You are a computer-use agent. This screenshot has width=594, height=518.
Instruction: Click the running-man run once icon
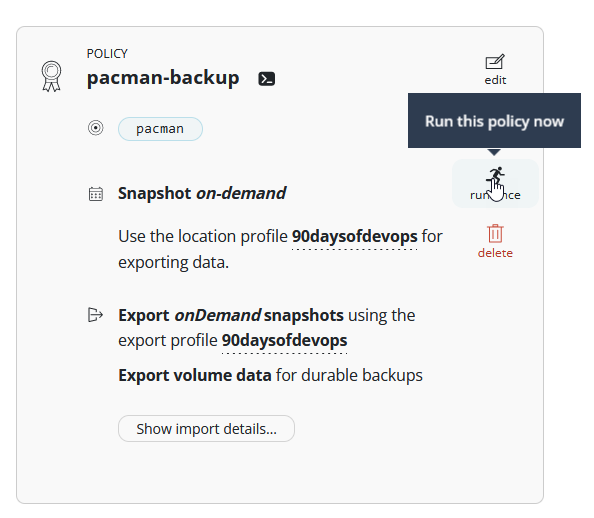coord(495,175)
